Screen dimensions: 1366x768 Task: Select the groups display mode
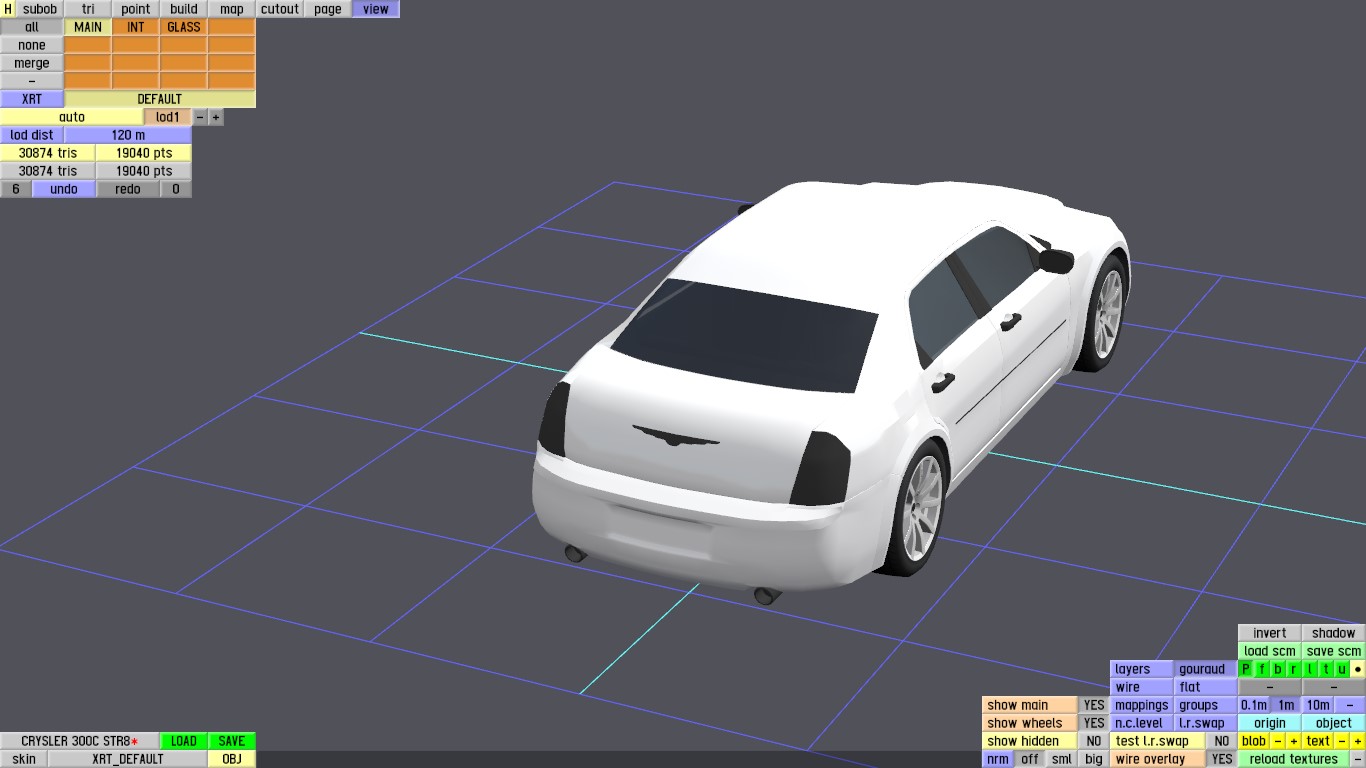click(x=1206, y=705)
